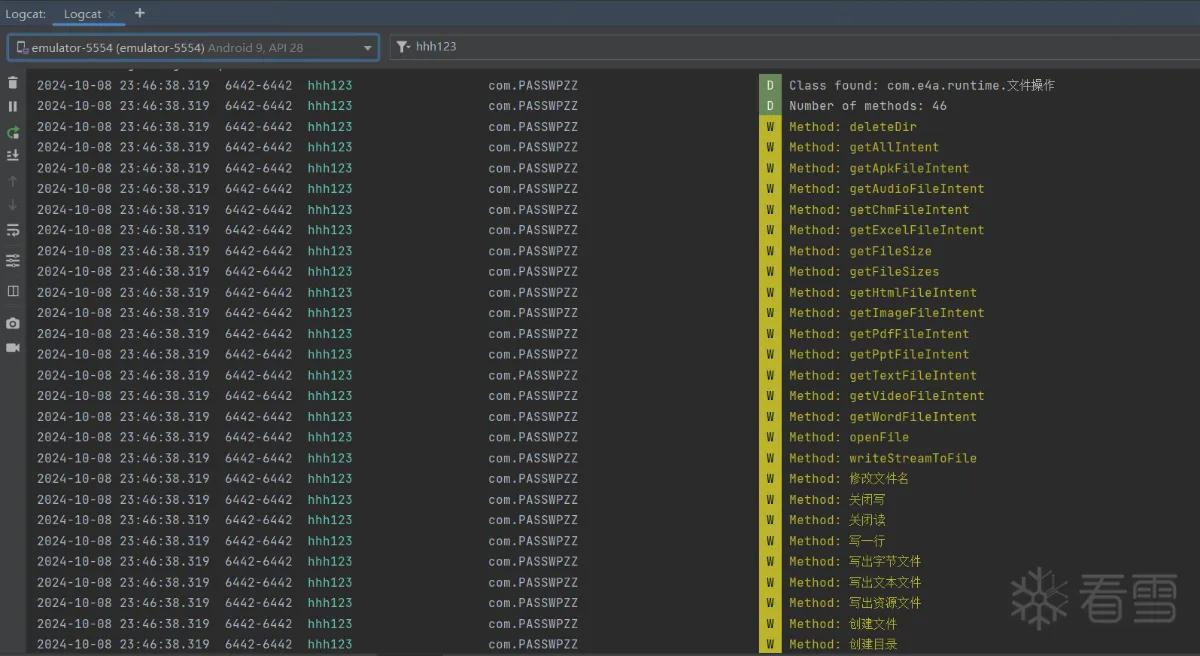1200x656 pixels.
Task: Toggle soft-wrap for log lines
Action: click(x=13, y=230)
